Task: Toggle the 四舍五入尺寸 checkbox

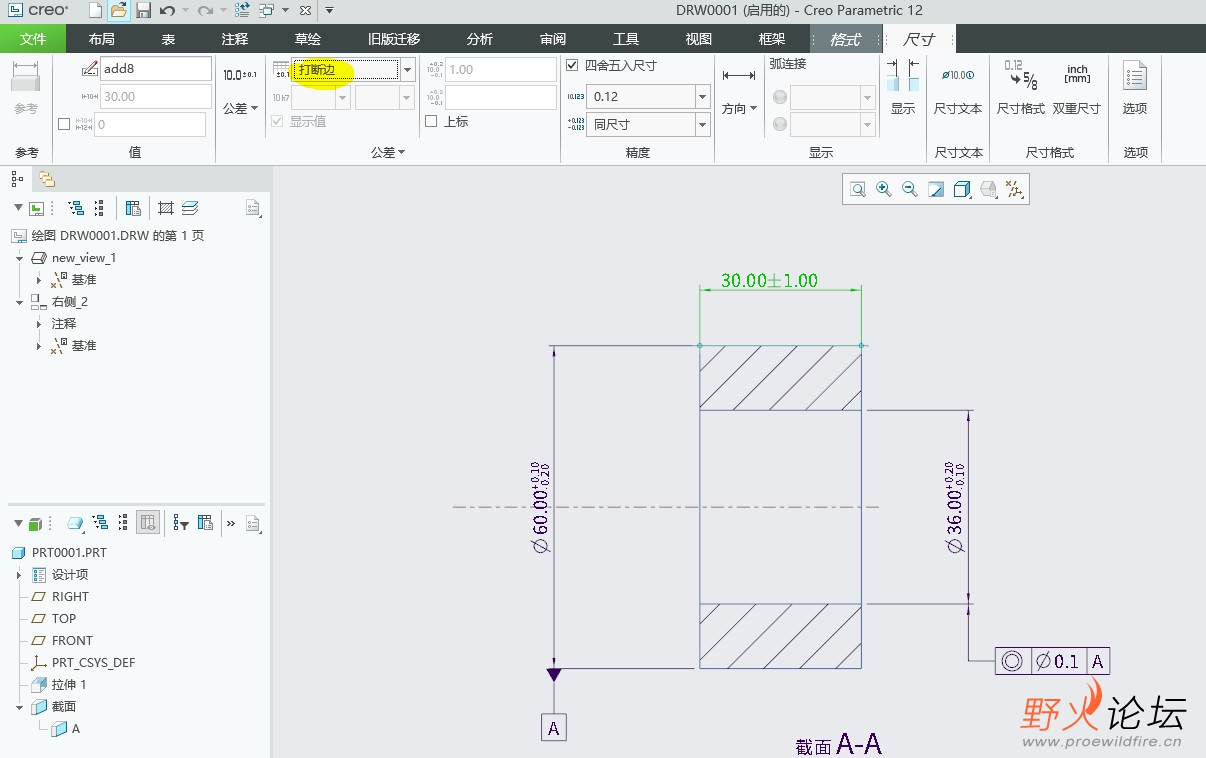Action: pyautogui.click(x=572, y=65)
